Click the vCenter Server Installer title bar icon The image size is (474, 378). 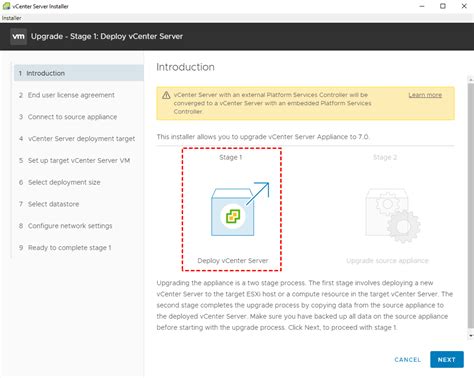click(x=6, y=6)
